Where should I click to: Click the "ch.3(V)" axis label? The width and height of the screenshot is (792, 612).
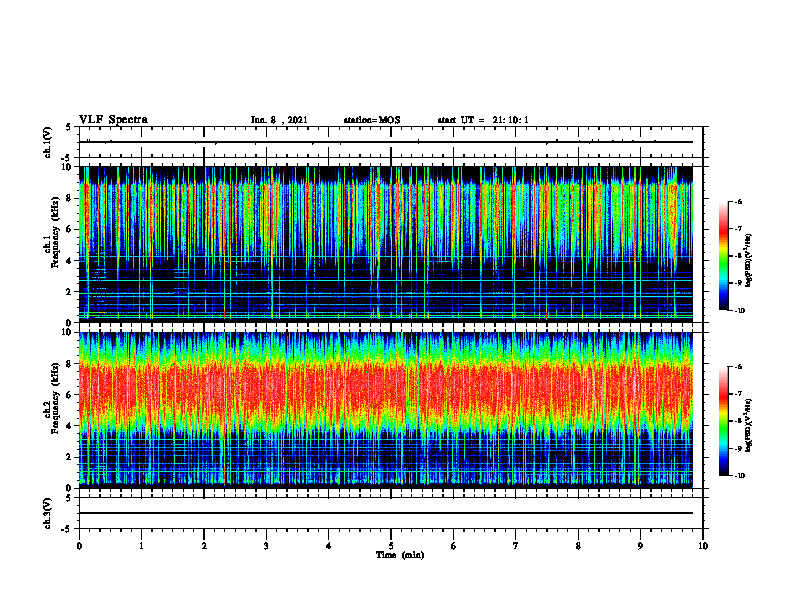[48, 514]
